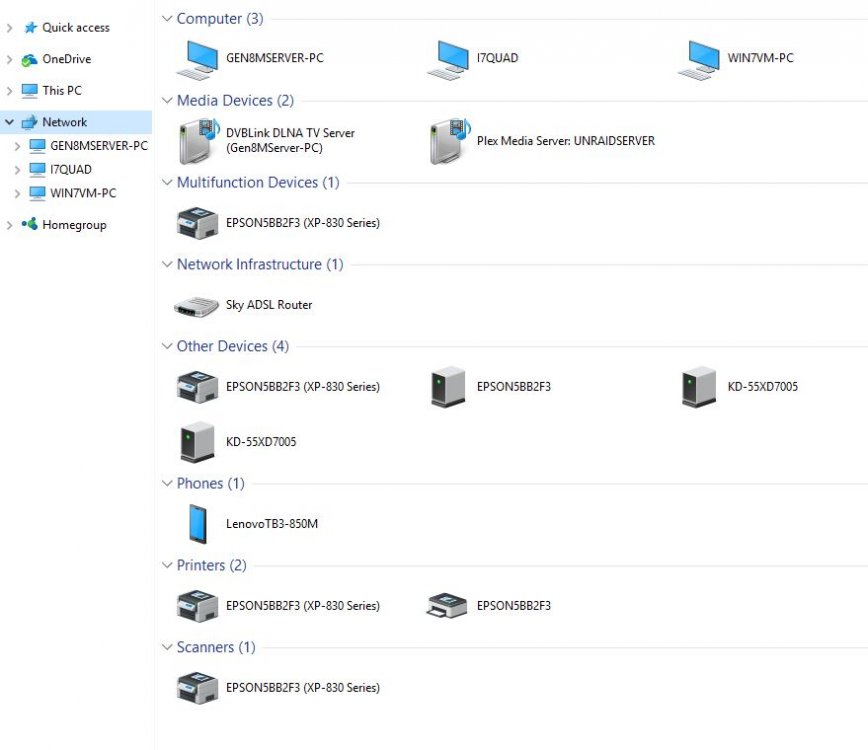
Task: Click WIN7VM-PC monitor icon in the sidebar tree
Action: pyautogui.click(x=37, y=194)
